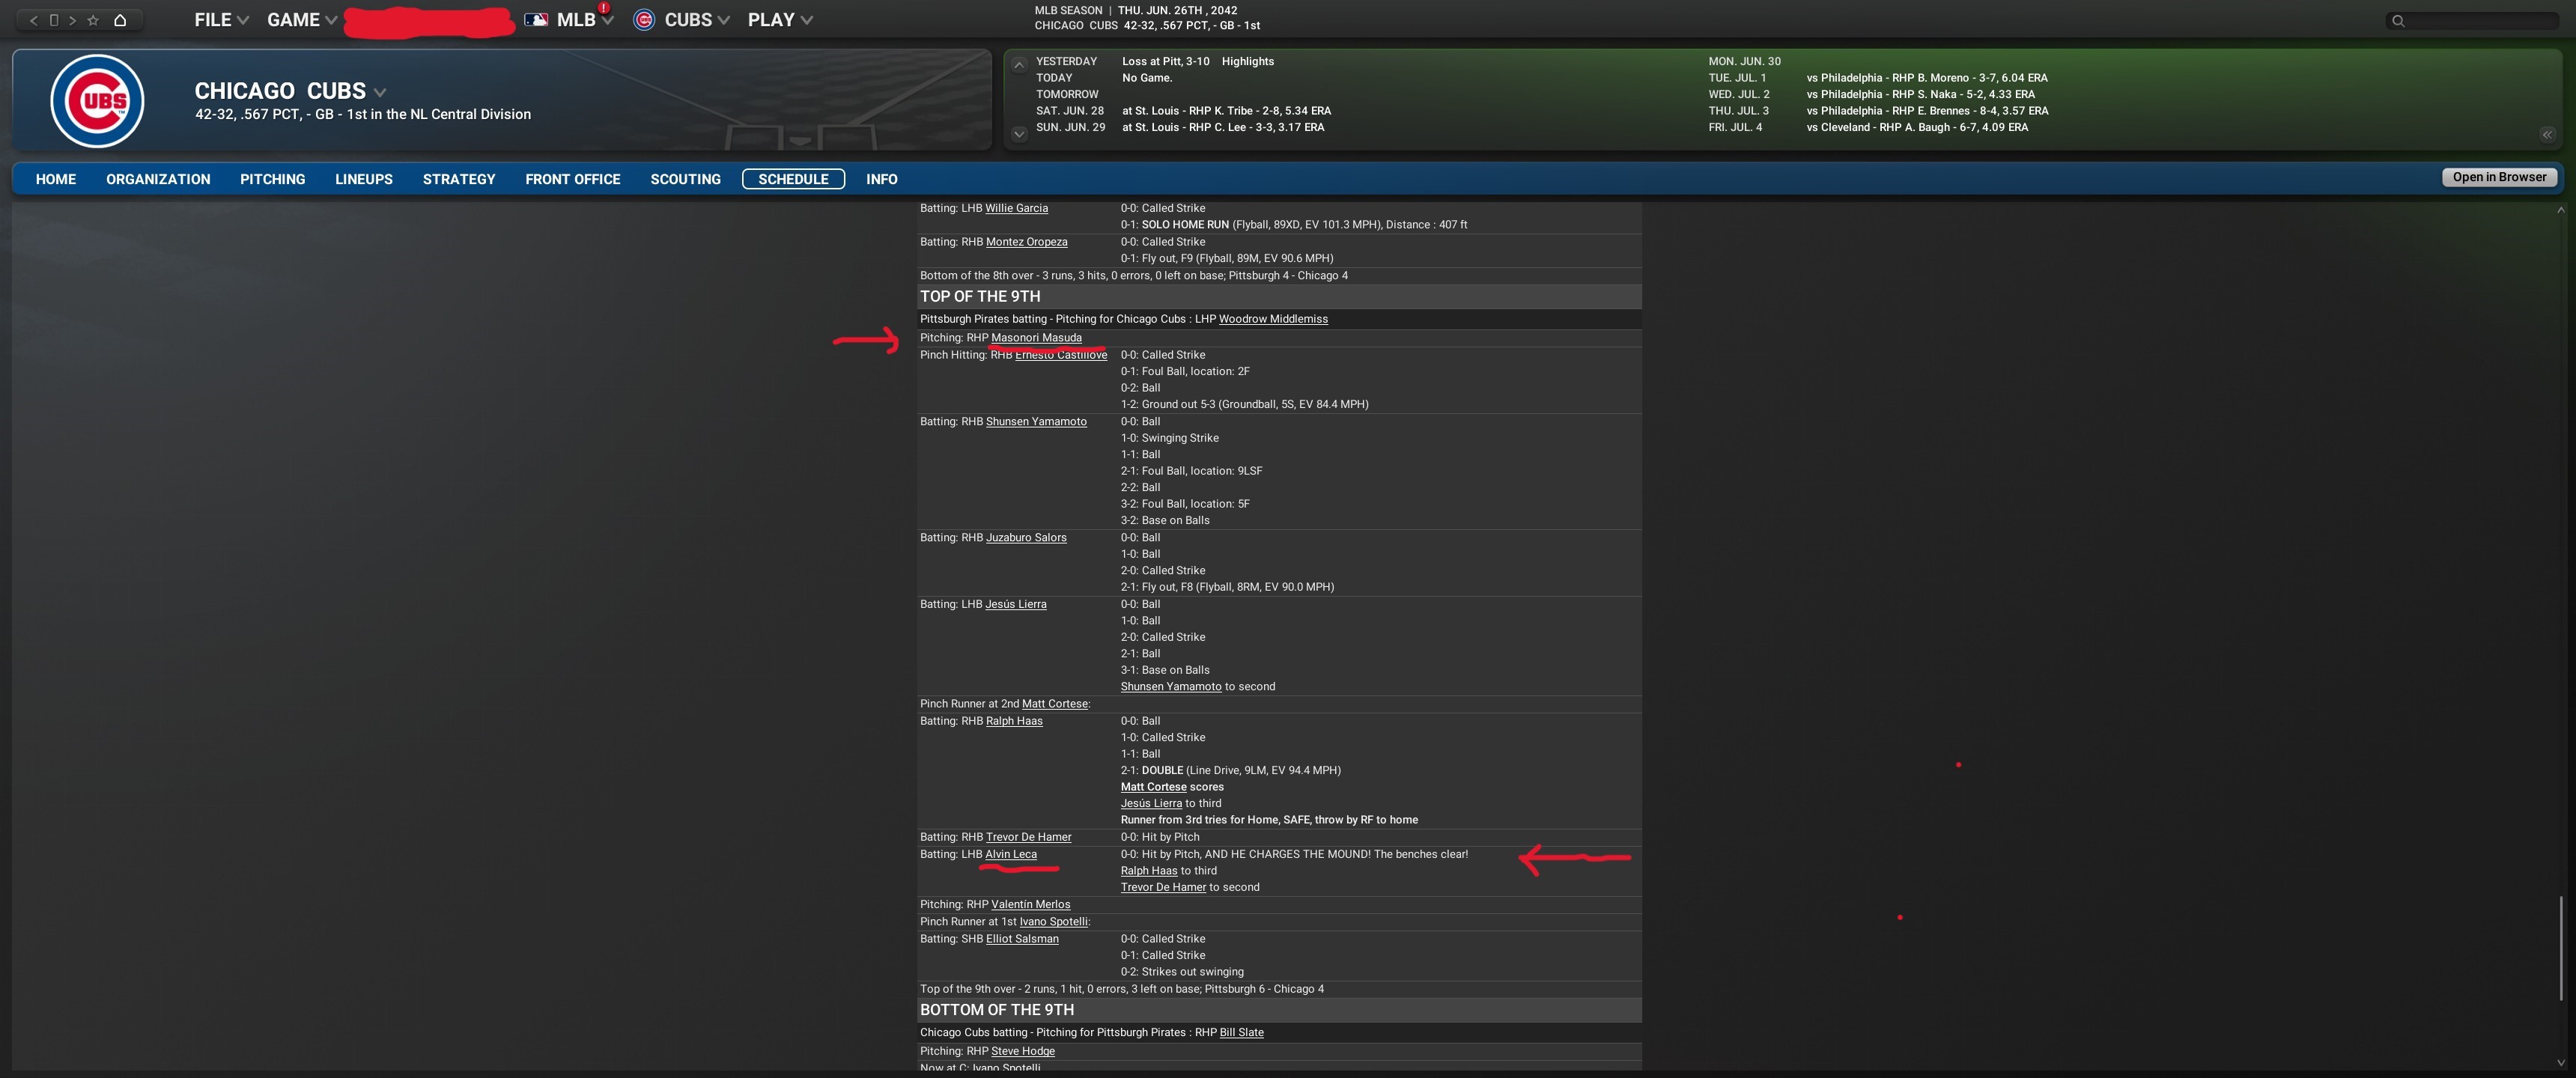This screenshot has width=2576, height=1078.
Task: Collapse schedule panel with double-arrow icon
Action: coord(2547,134)
